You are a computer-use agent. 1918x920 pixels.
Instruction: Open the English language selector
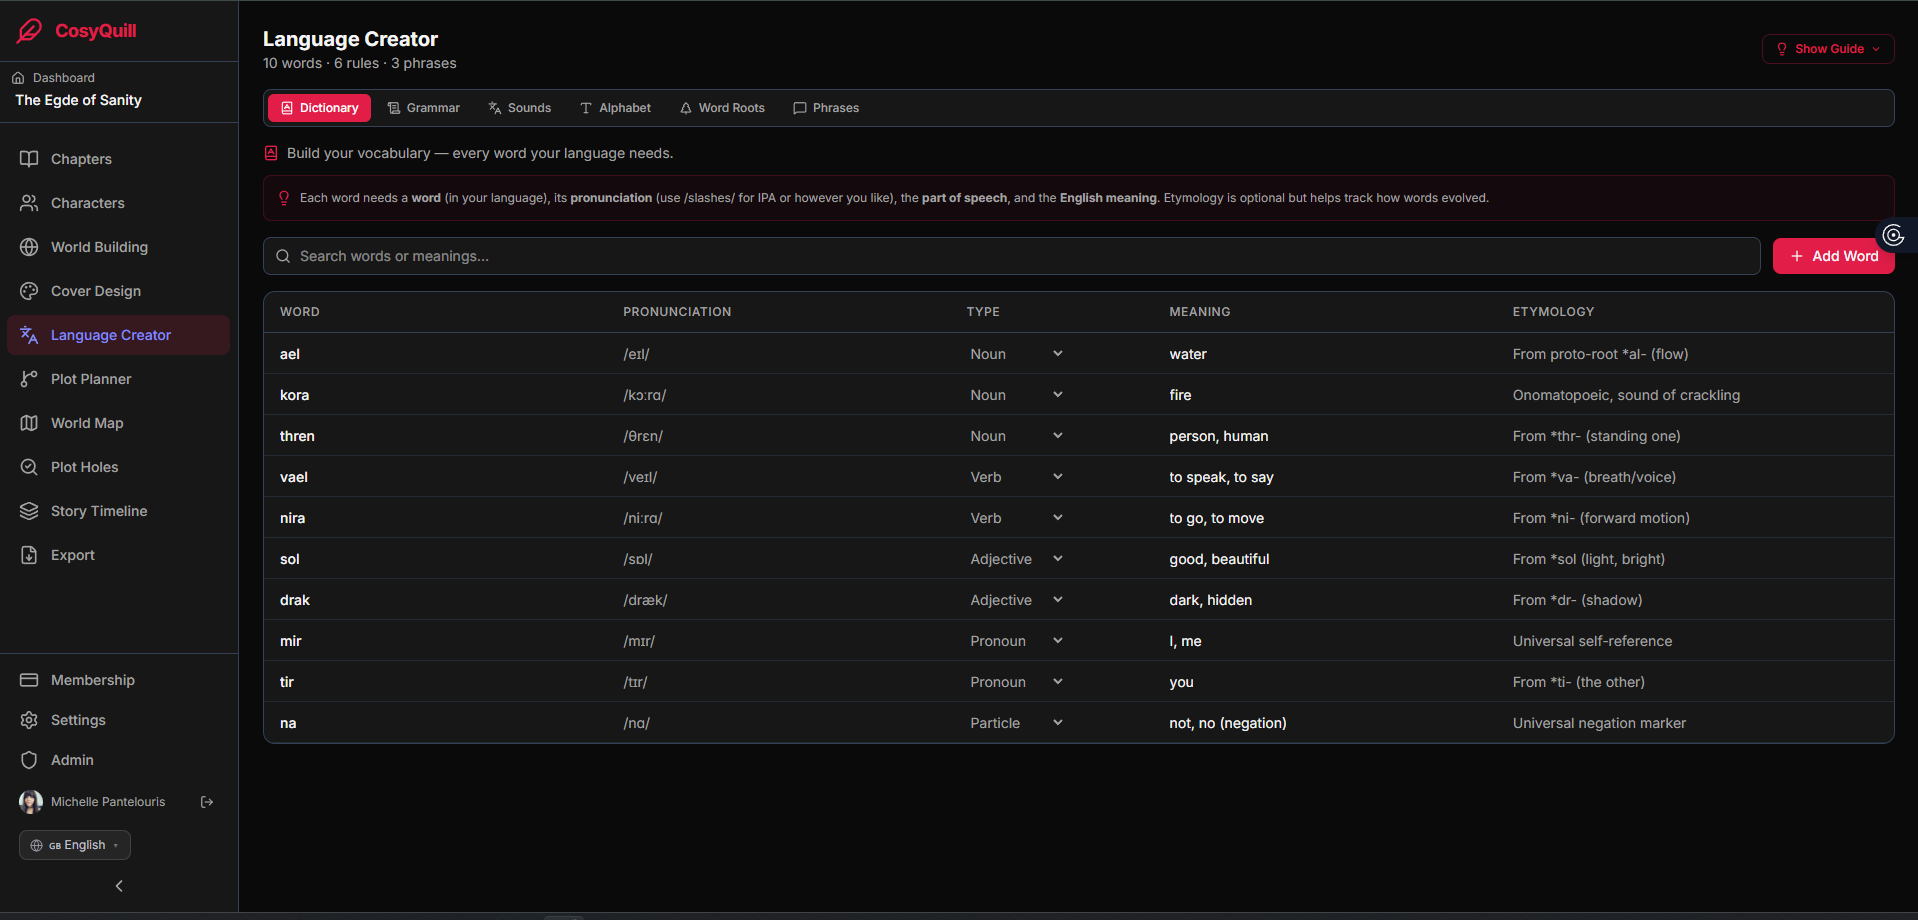75,845
